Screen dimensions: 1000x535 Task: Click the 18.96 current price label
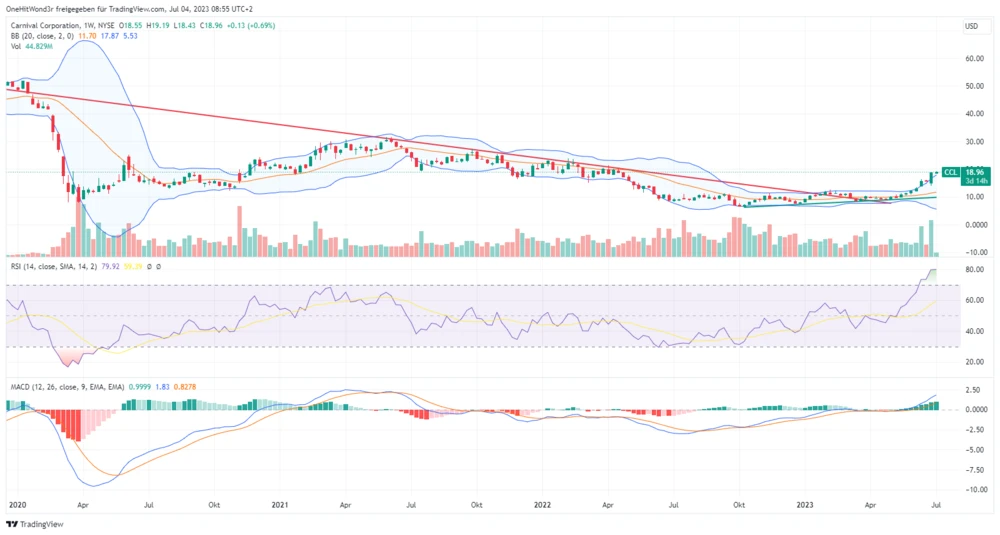(x=975, y=171)
